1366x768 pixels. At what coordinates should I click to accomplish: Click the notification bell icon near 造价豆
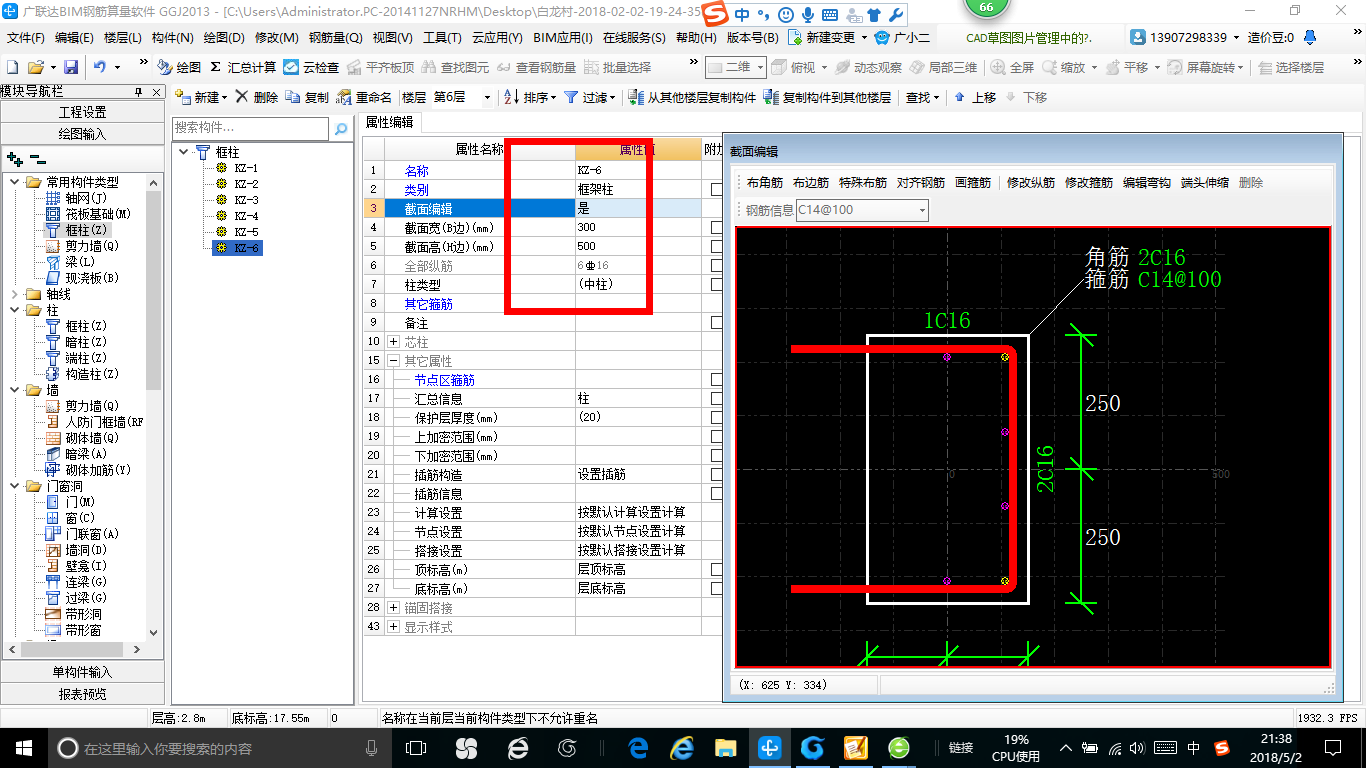point(1311,37)
